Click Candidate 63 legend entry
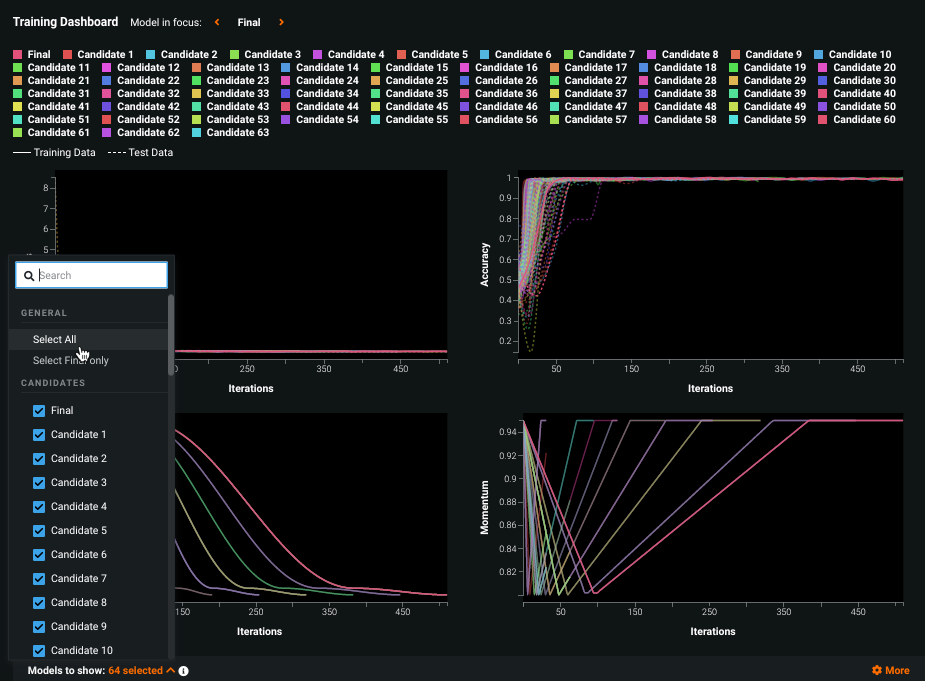925x681 pixels. pyautogui.click(x=237, y=133)
